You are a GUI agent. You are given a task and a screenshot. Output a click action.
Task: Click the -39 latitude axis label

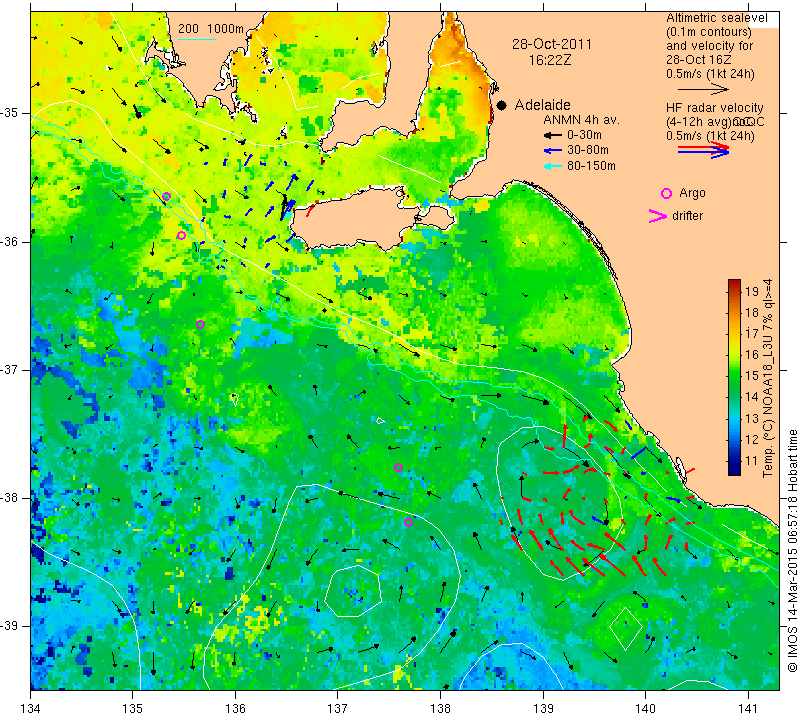[10, 626]
